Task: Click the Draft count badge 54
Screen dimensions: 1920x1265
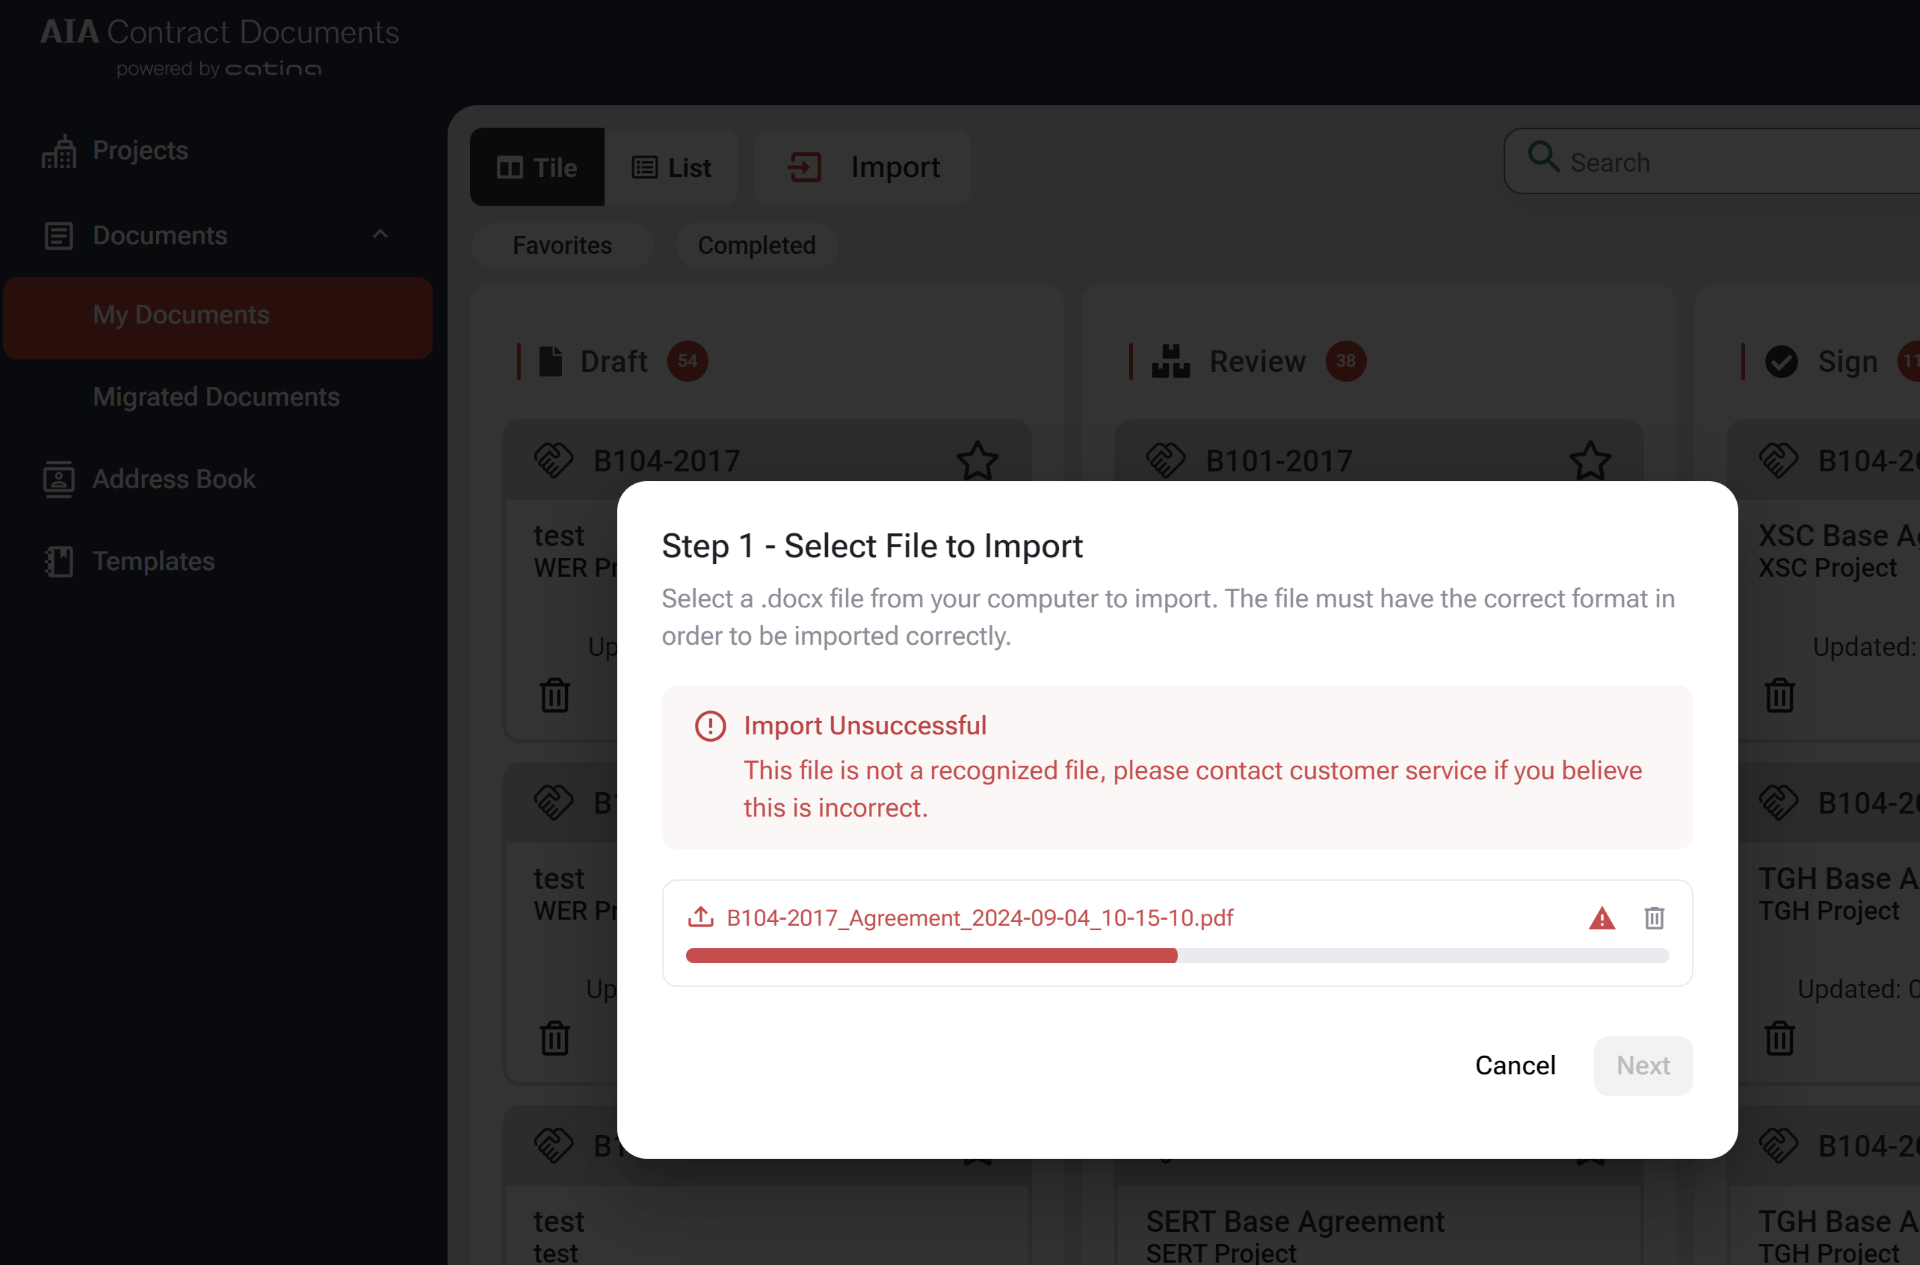Action: 688,361
